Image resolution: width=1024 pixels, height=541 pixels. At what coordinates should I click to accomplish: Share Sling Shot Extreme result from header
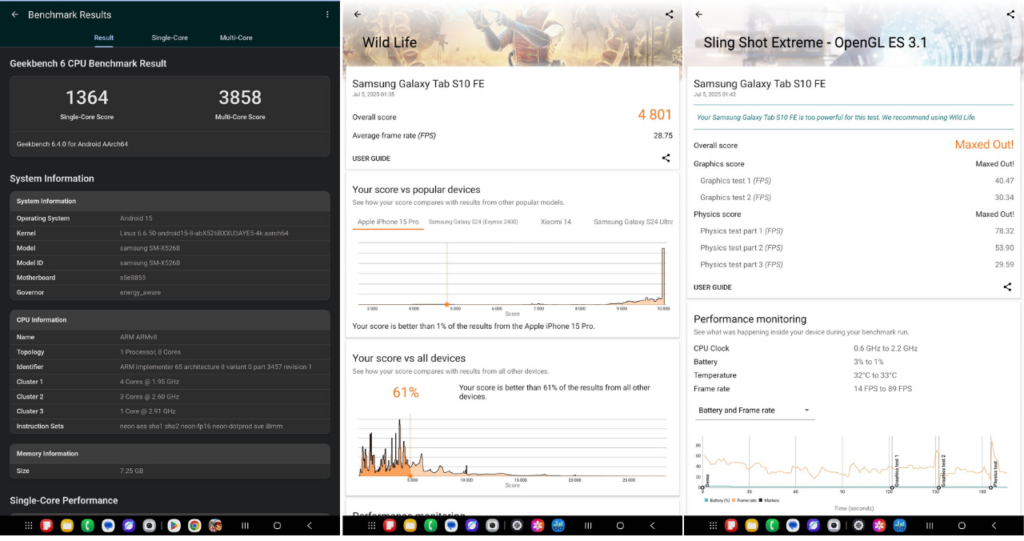pyautogui.click(x=1010, y=15)
